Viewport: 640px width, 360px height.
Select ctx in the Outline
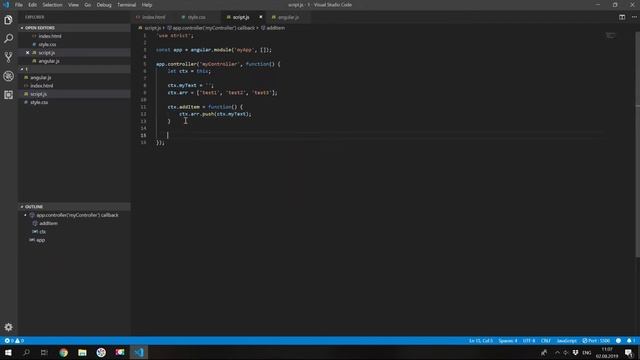point(42,232)
